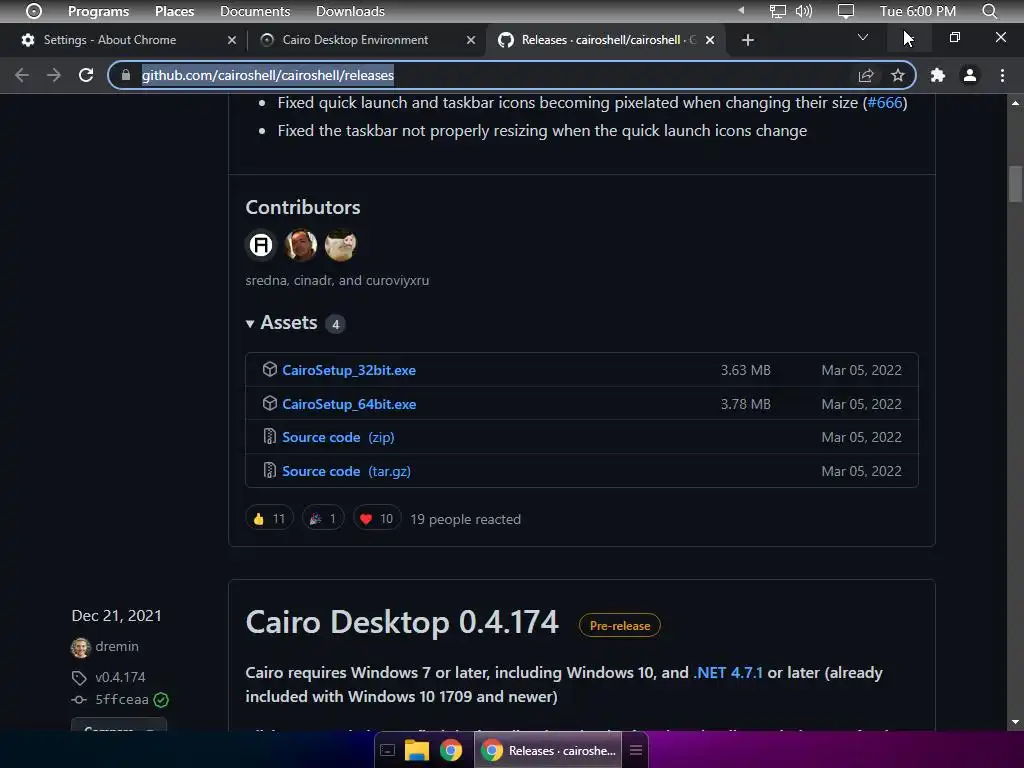View curoviyxru contributor pig avatar
Viewport: 1024px width, 768px height.
(340, 245)
